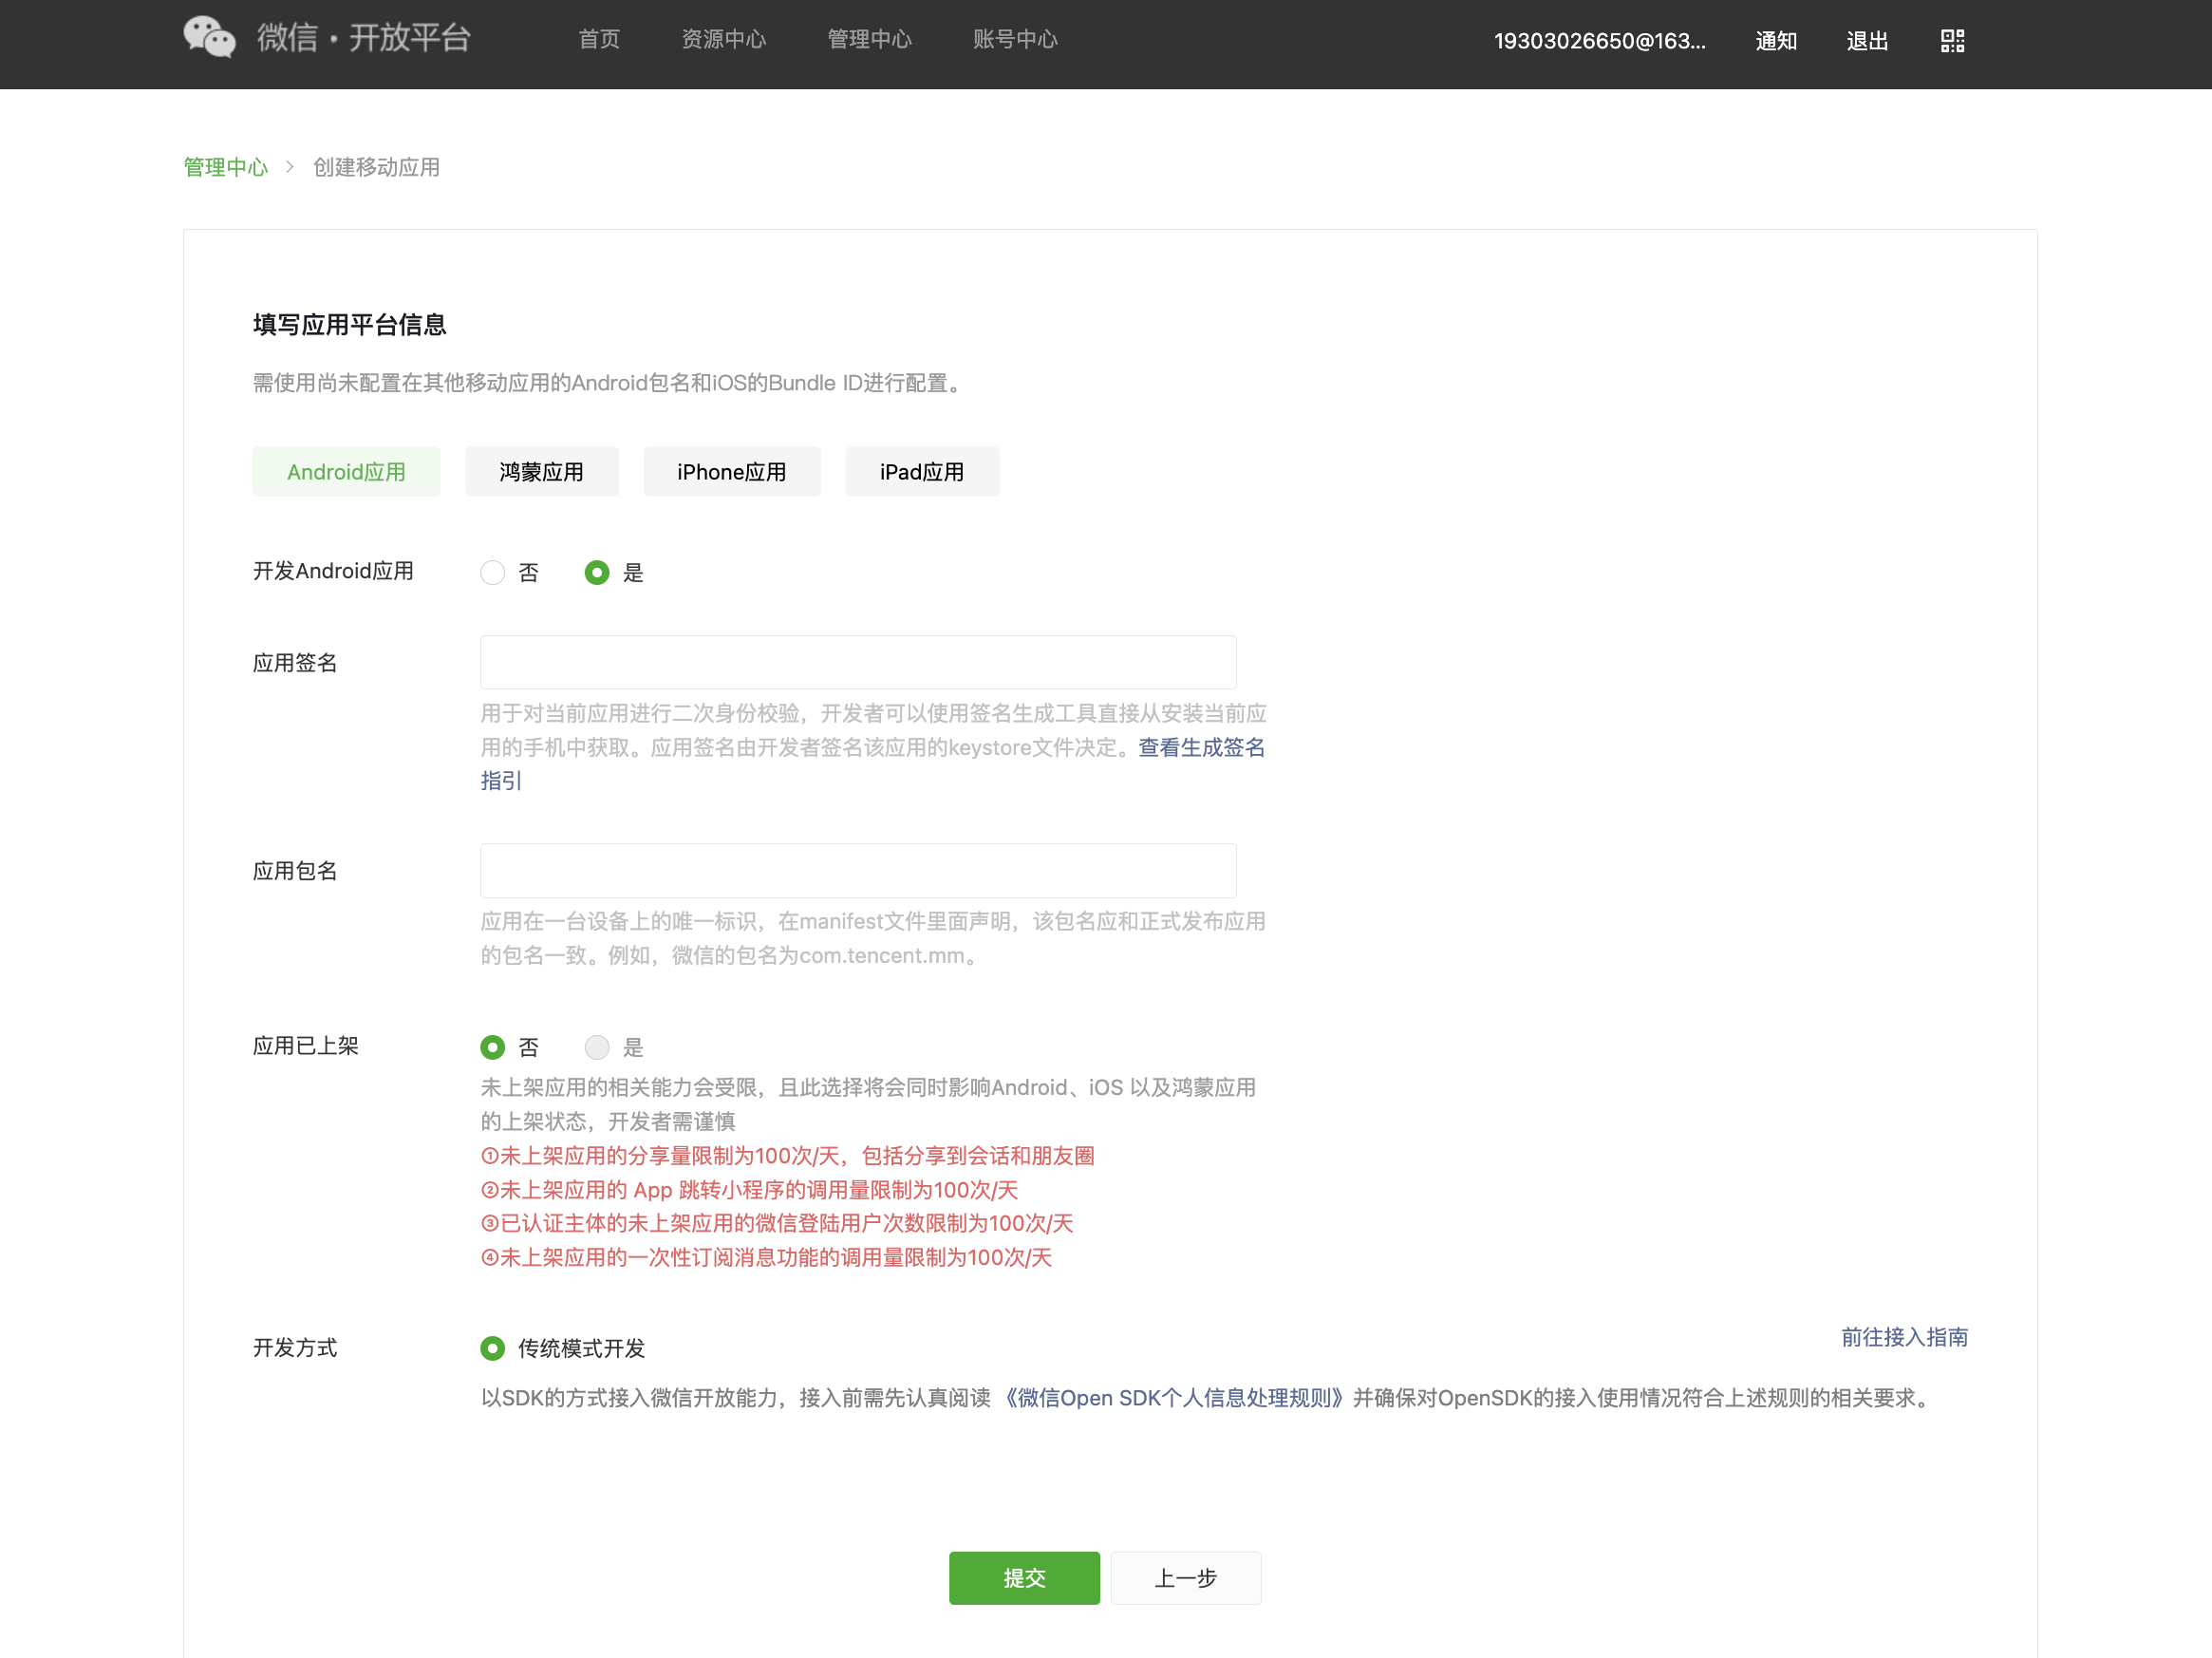The height and width of the screenshot is (1658, 2212).
Task: Click the 开发Android应用 label
Action: [333, 571]
